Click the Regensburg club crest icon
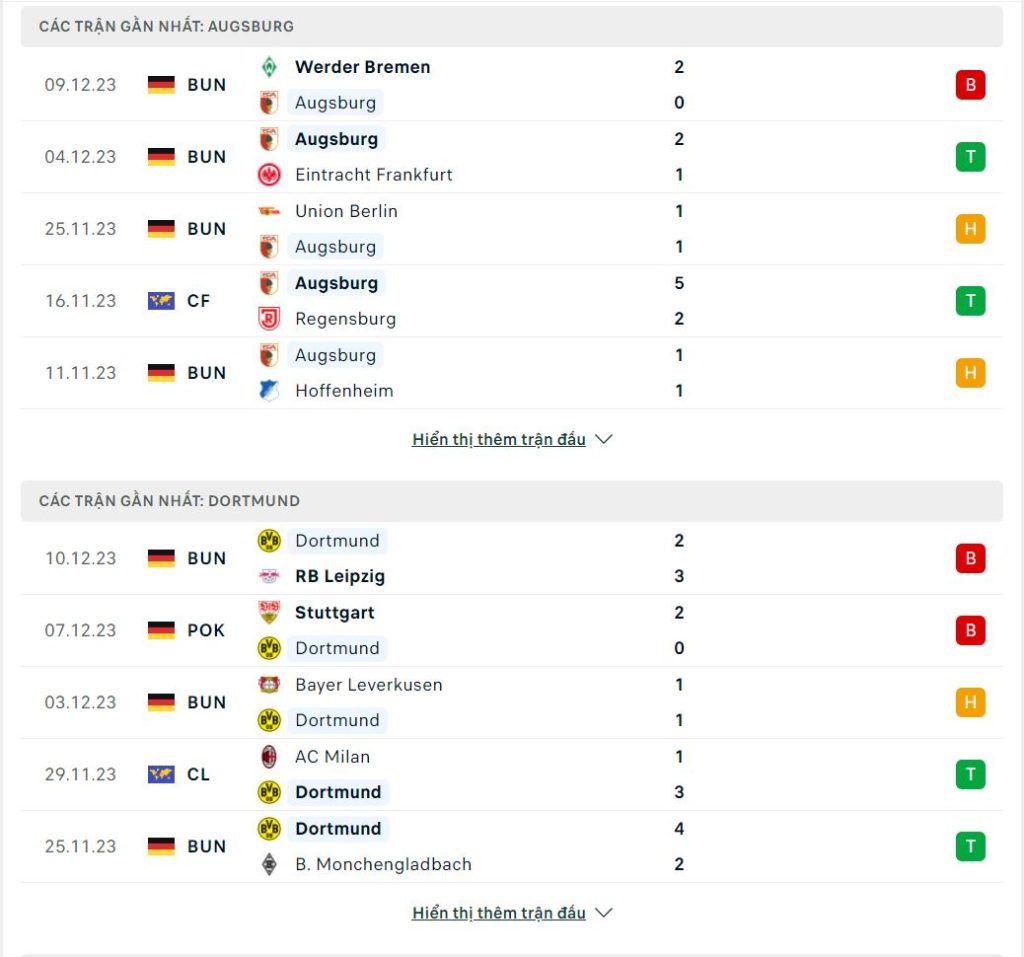Screen dimensions: 1024x957 tap(269, 319)
